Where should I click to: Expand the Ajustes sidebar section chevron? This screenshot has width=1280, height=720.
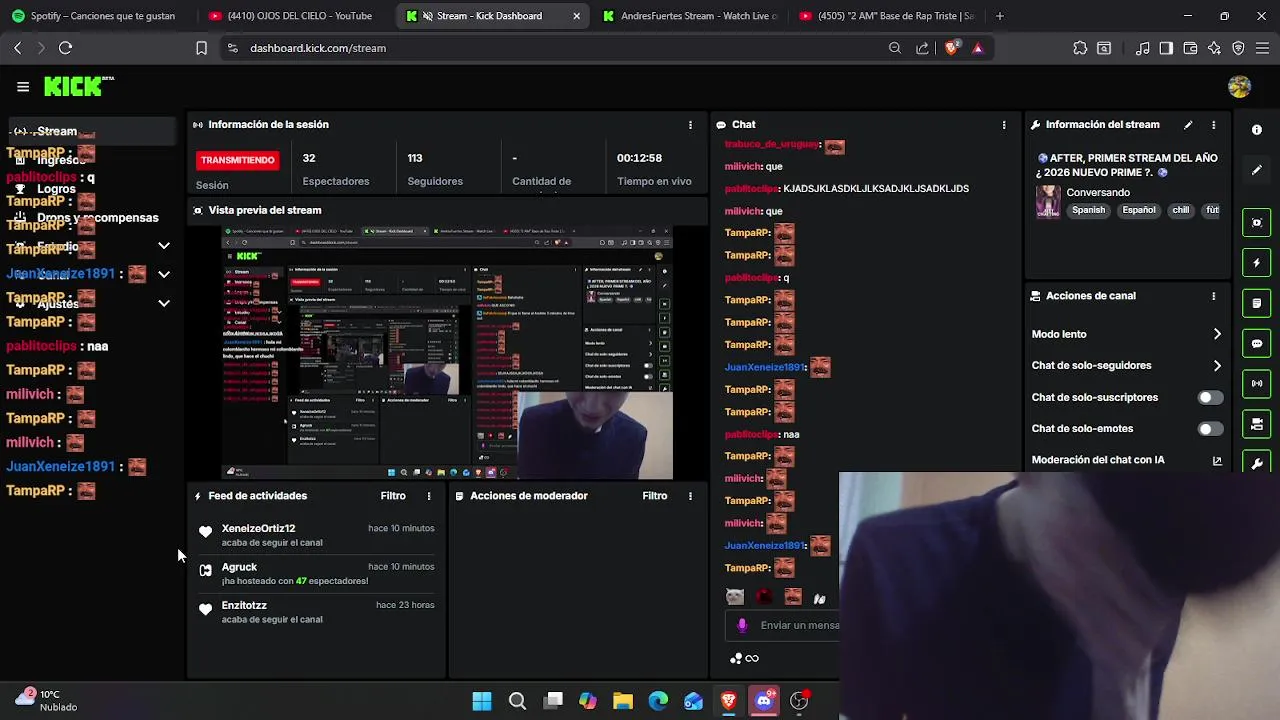click(164, 303)
